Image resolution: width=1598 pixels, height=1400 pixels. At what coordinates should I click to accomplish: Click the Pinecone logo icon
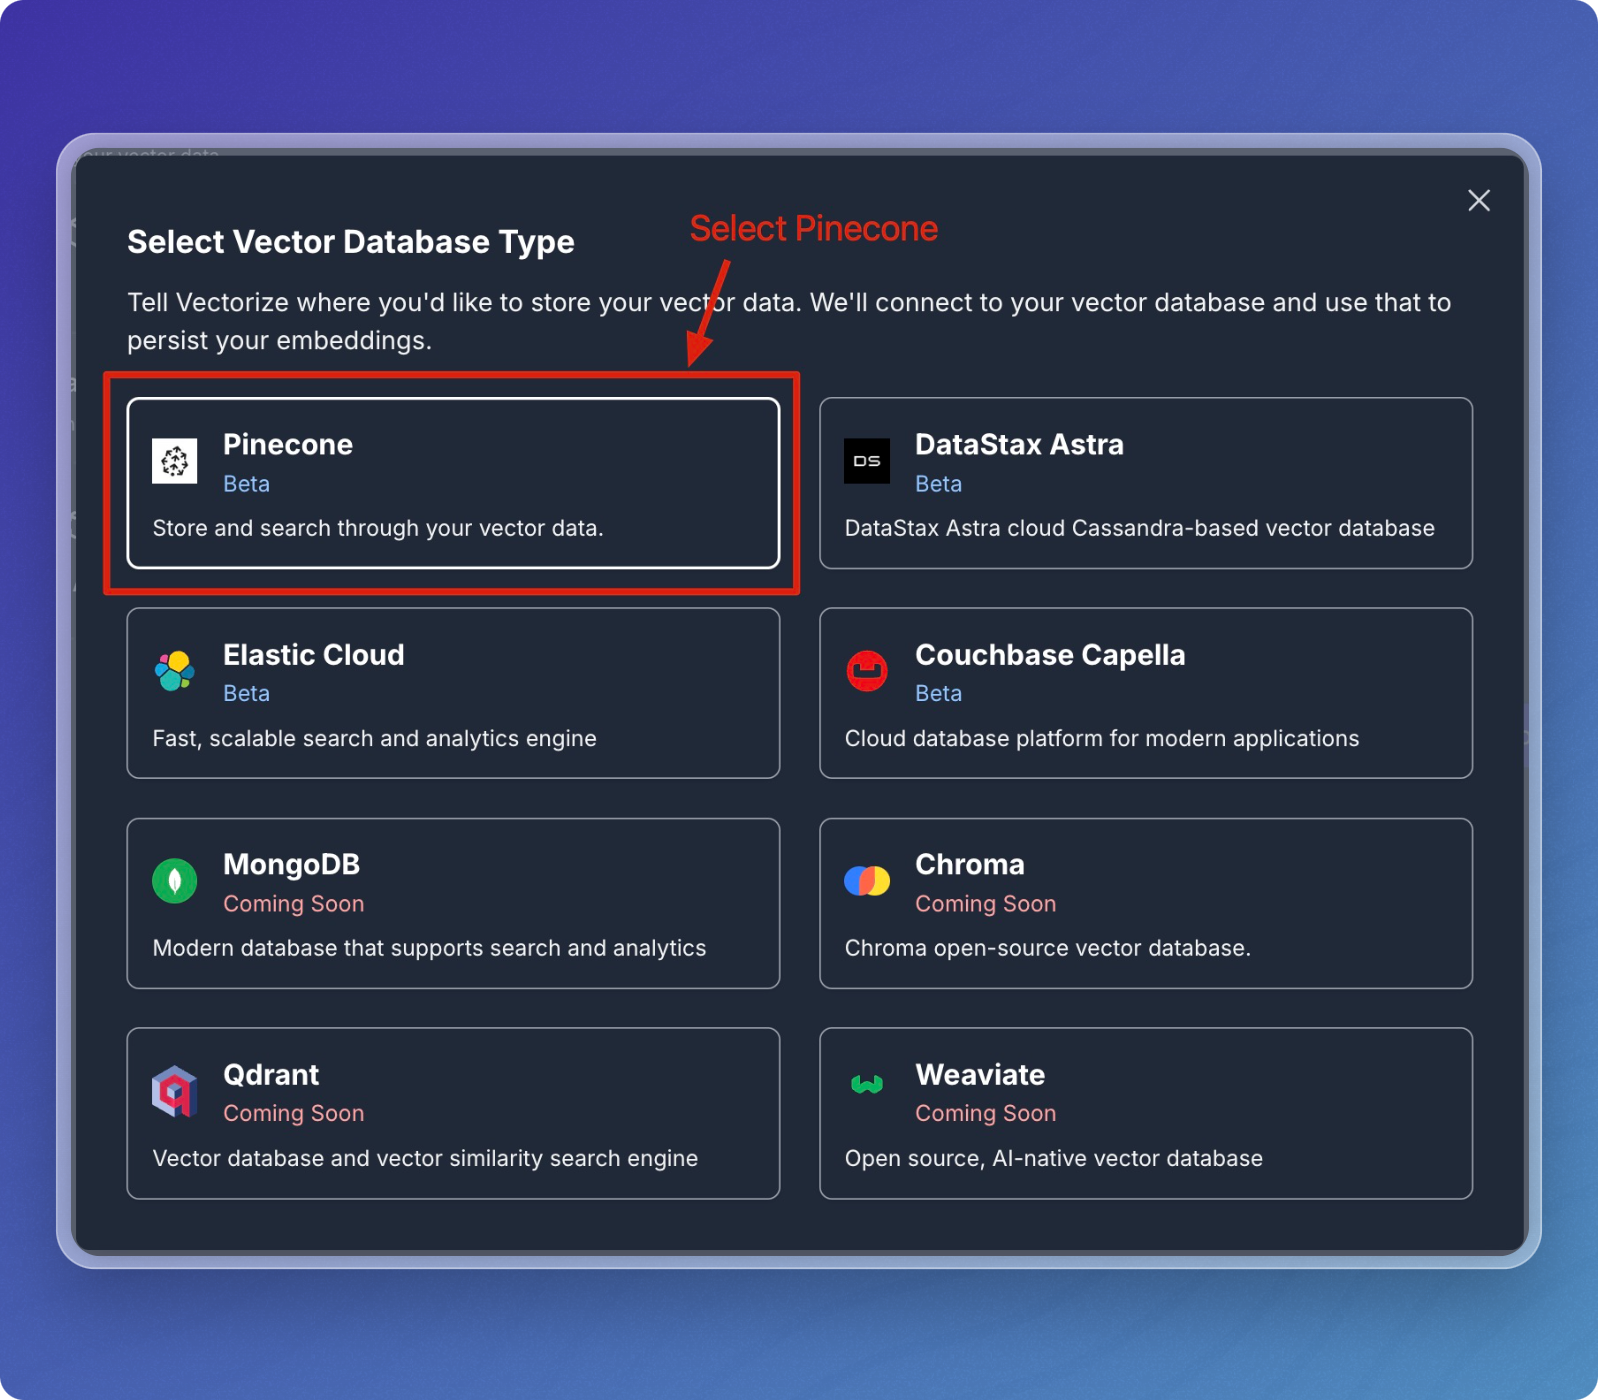coord(174,461)
